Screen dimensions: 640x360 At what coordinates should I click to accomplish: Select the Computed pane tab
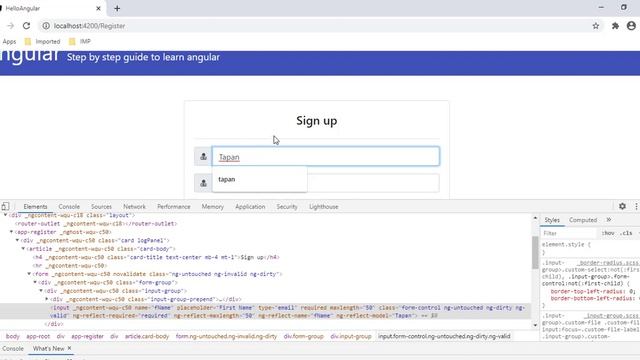click(x=583, y=220)
